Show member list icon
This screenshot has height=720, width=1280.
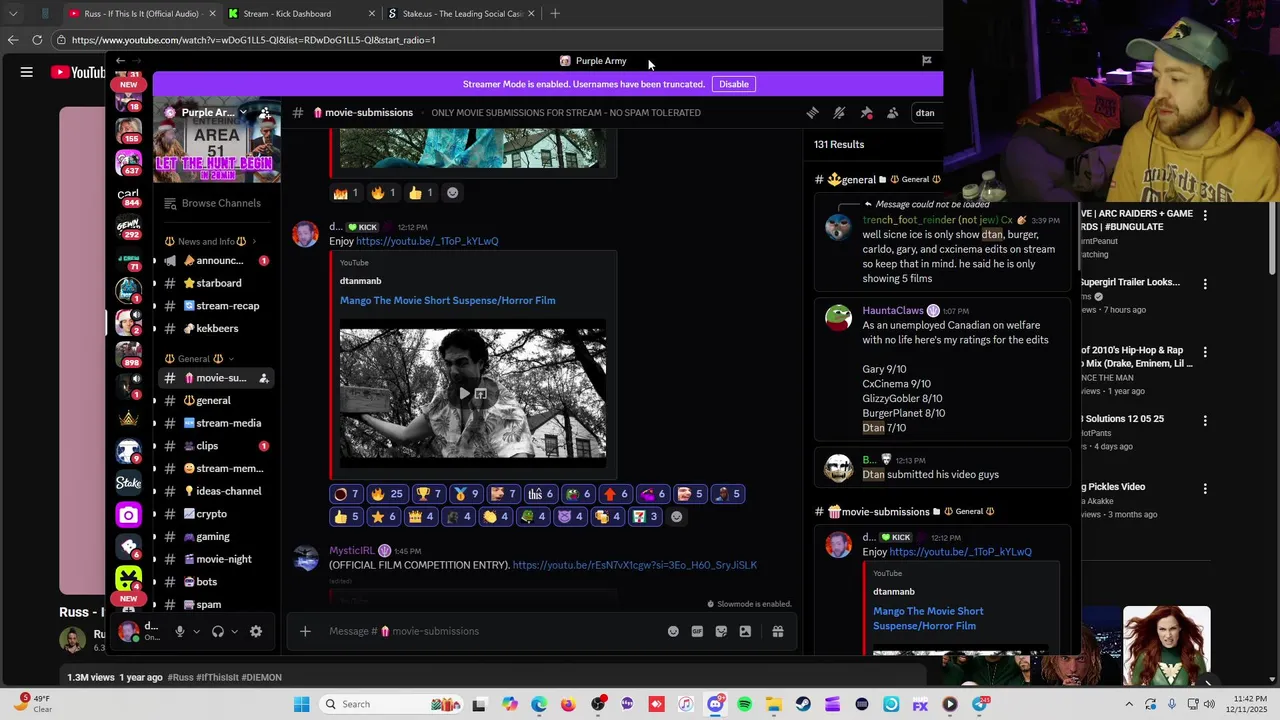(892, 113)
